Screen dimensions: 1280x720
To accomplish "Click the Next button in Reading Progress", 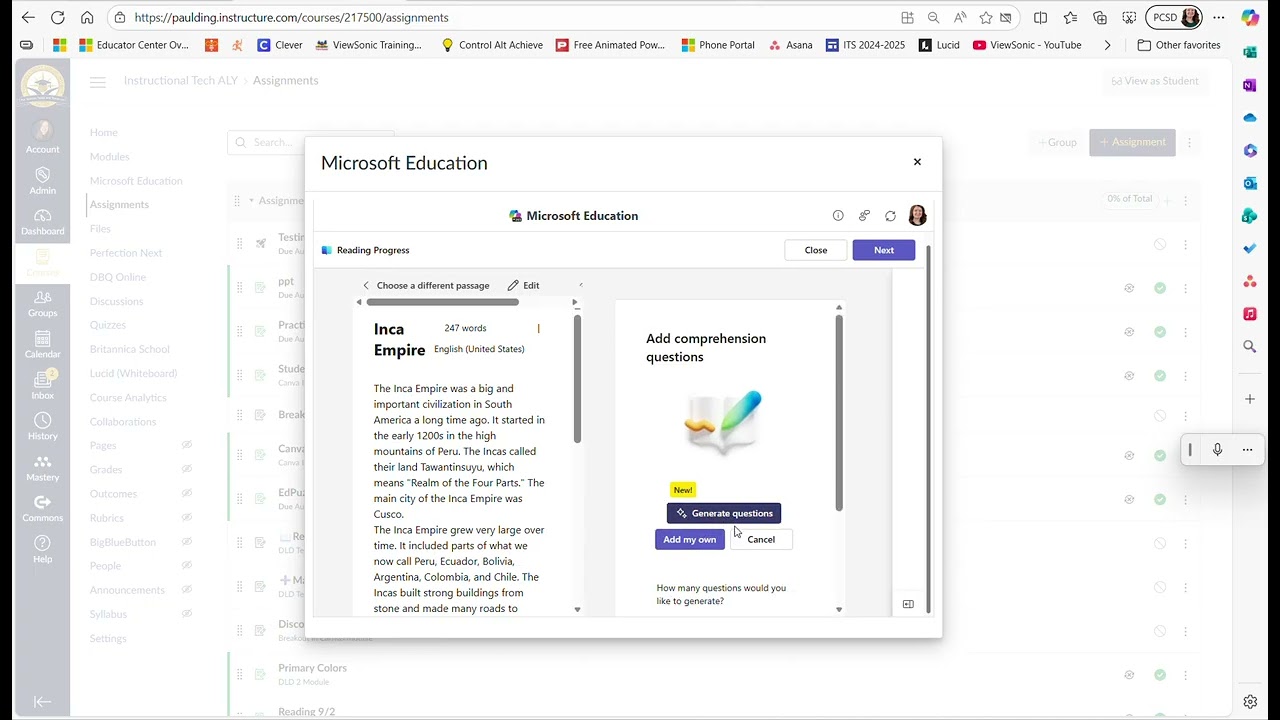I will (x=884, y=250).
